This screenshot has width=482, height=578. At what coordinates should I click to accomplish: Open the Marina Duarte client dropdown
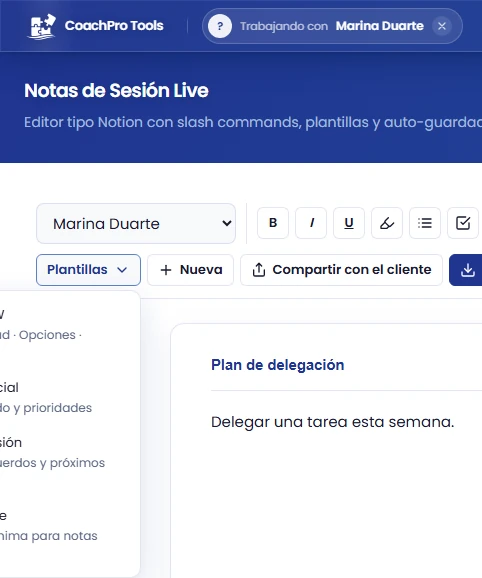pyautogui.click(x=136, y=223)
